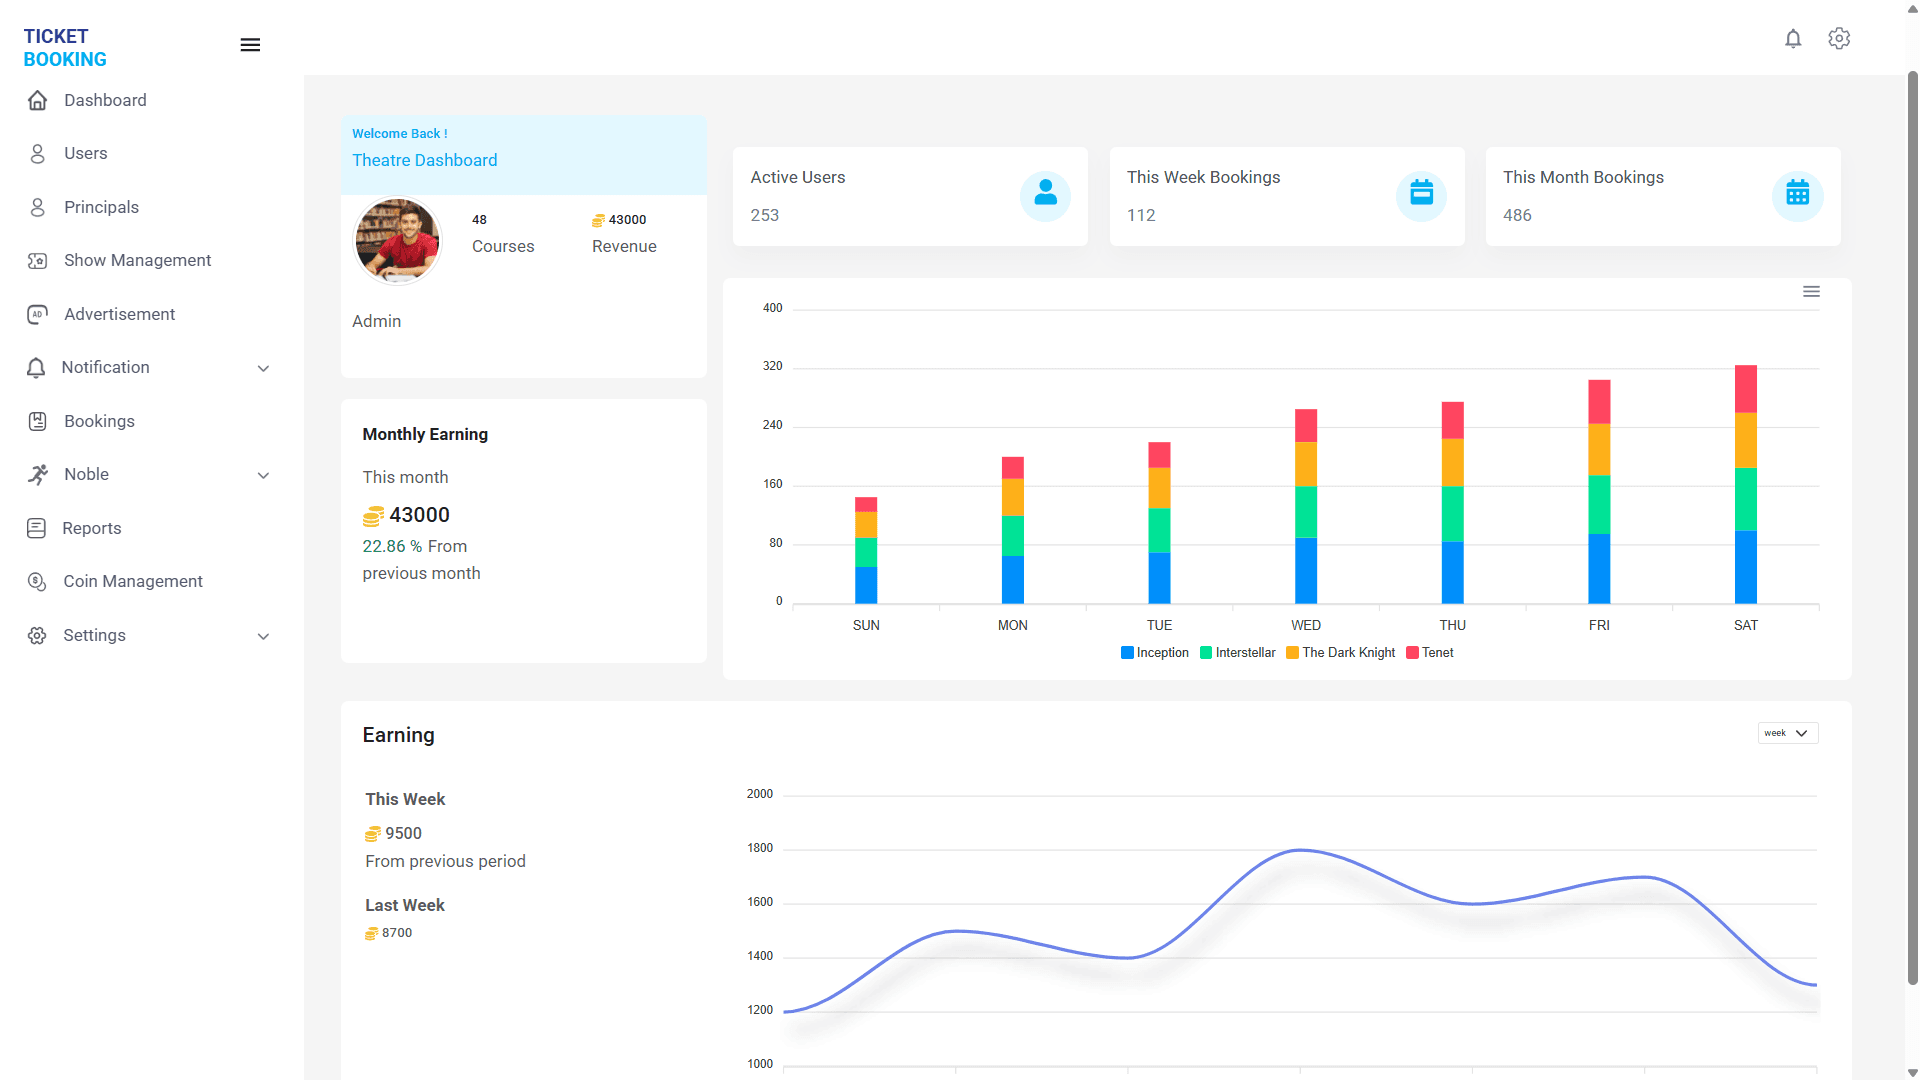Select the Users sidebar icon
Image resolution: width=1920 pixels, height=1080 pixels.
tap(37, 153)
